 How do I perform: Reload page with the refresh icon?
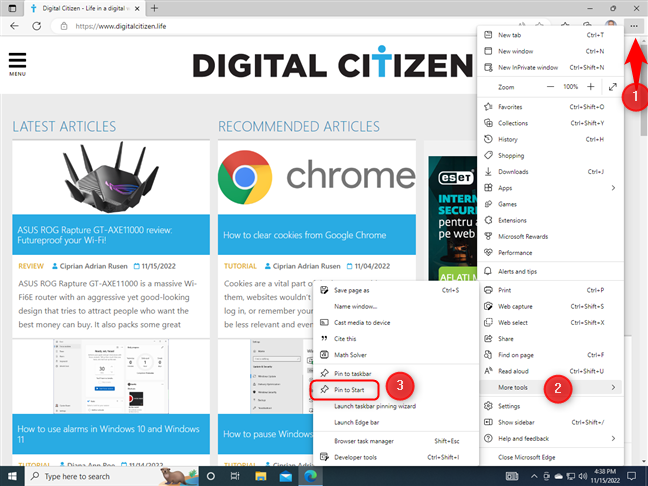36,26
